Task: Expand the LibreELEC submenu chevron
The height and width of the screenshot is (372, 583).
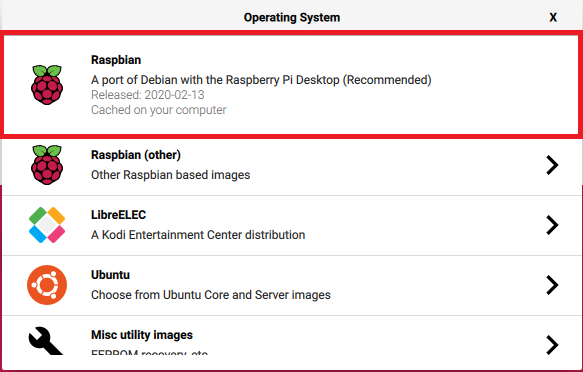Action: coord(552,225)
